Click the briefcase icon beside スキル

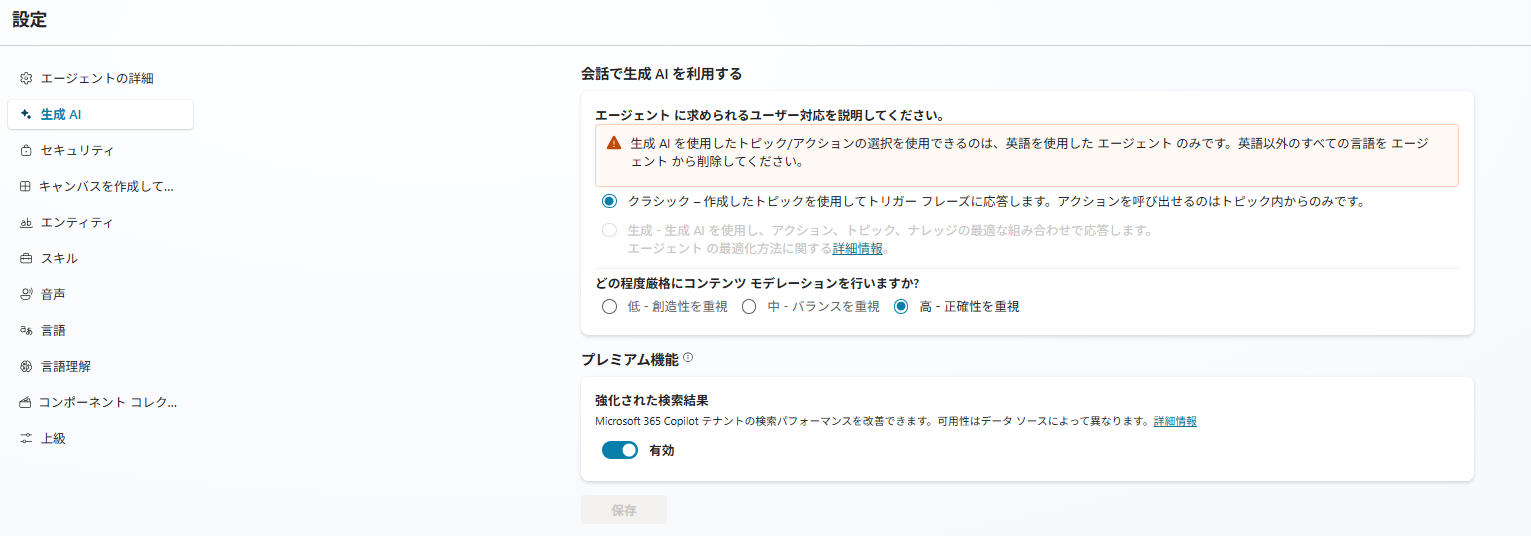click(x=27, y=258)
